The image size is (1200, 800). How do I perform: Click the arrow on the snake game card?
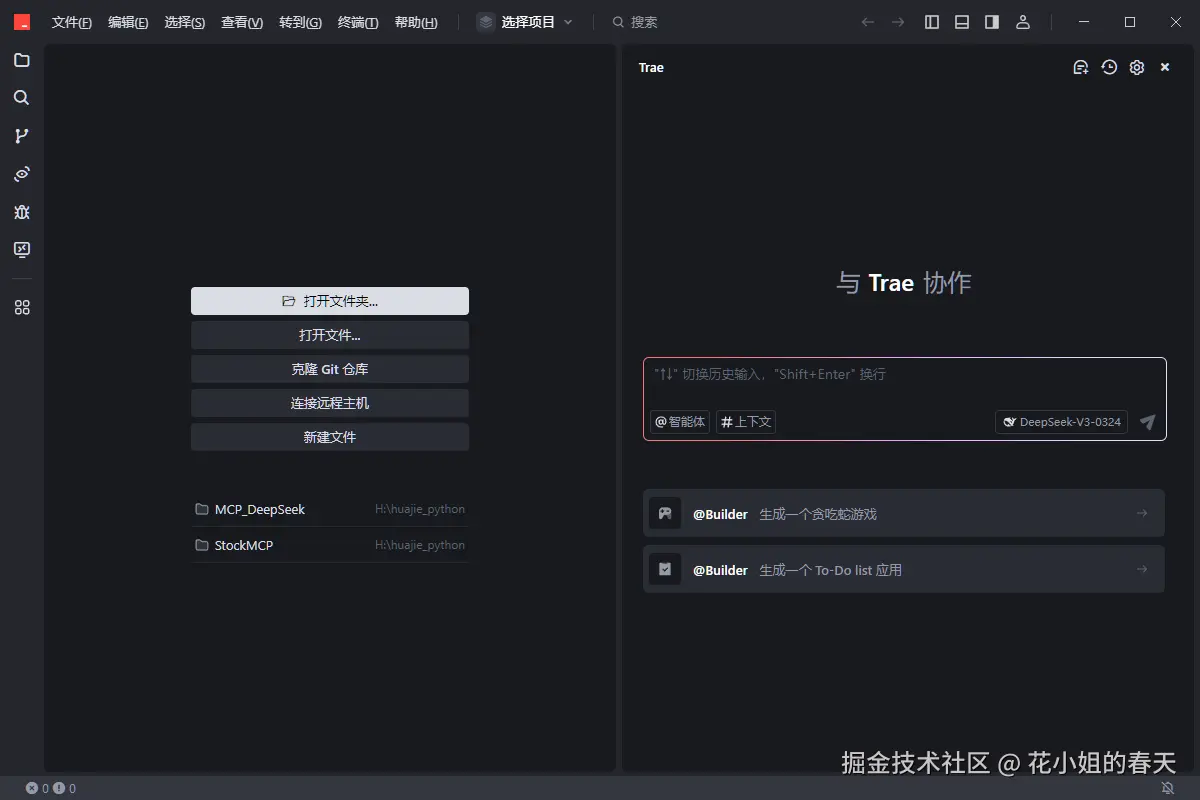1142,513
